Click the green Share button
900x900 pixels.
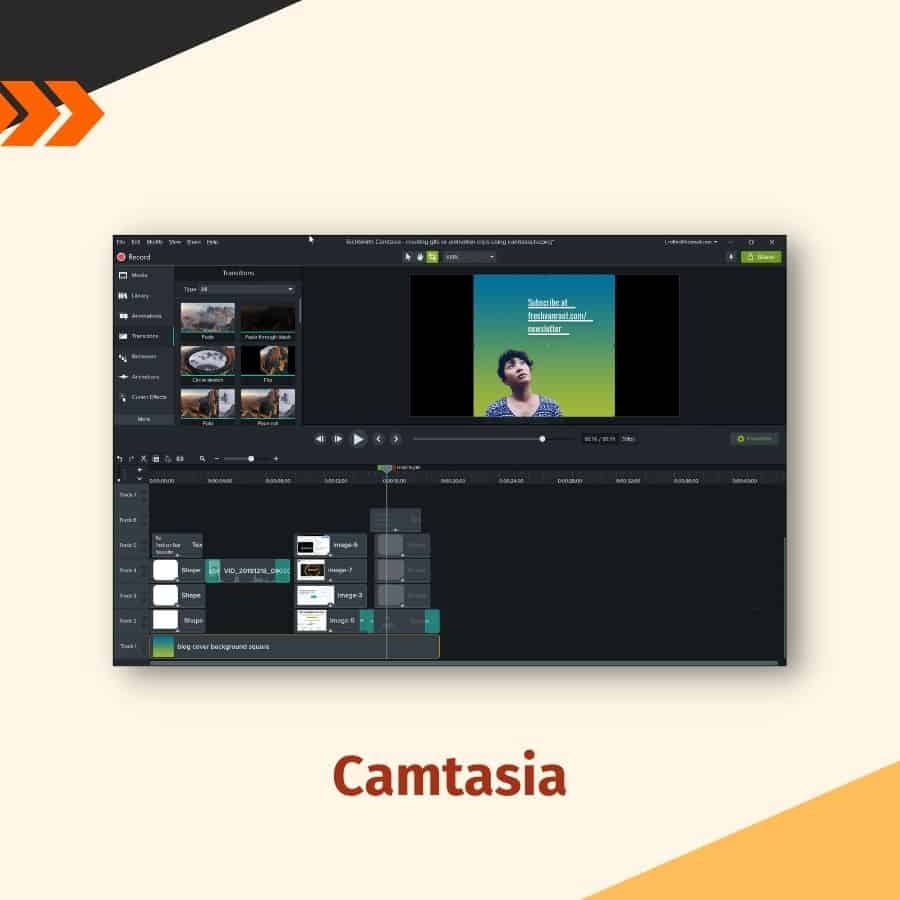coord(761,257)
